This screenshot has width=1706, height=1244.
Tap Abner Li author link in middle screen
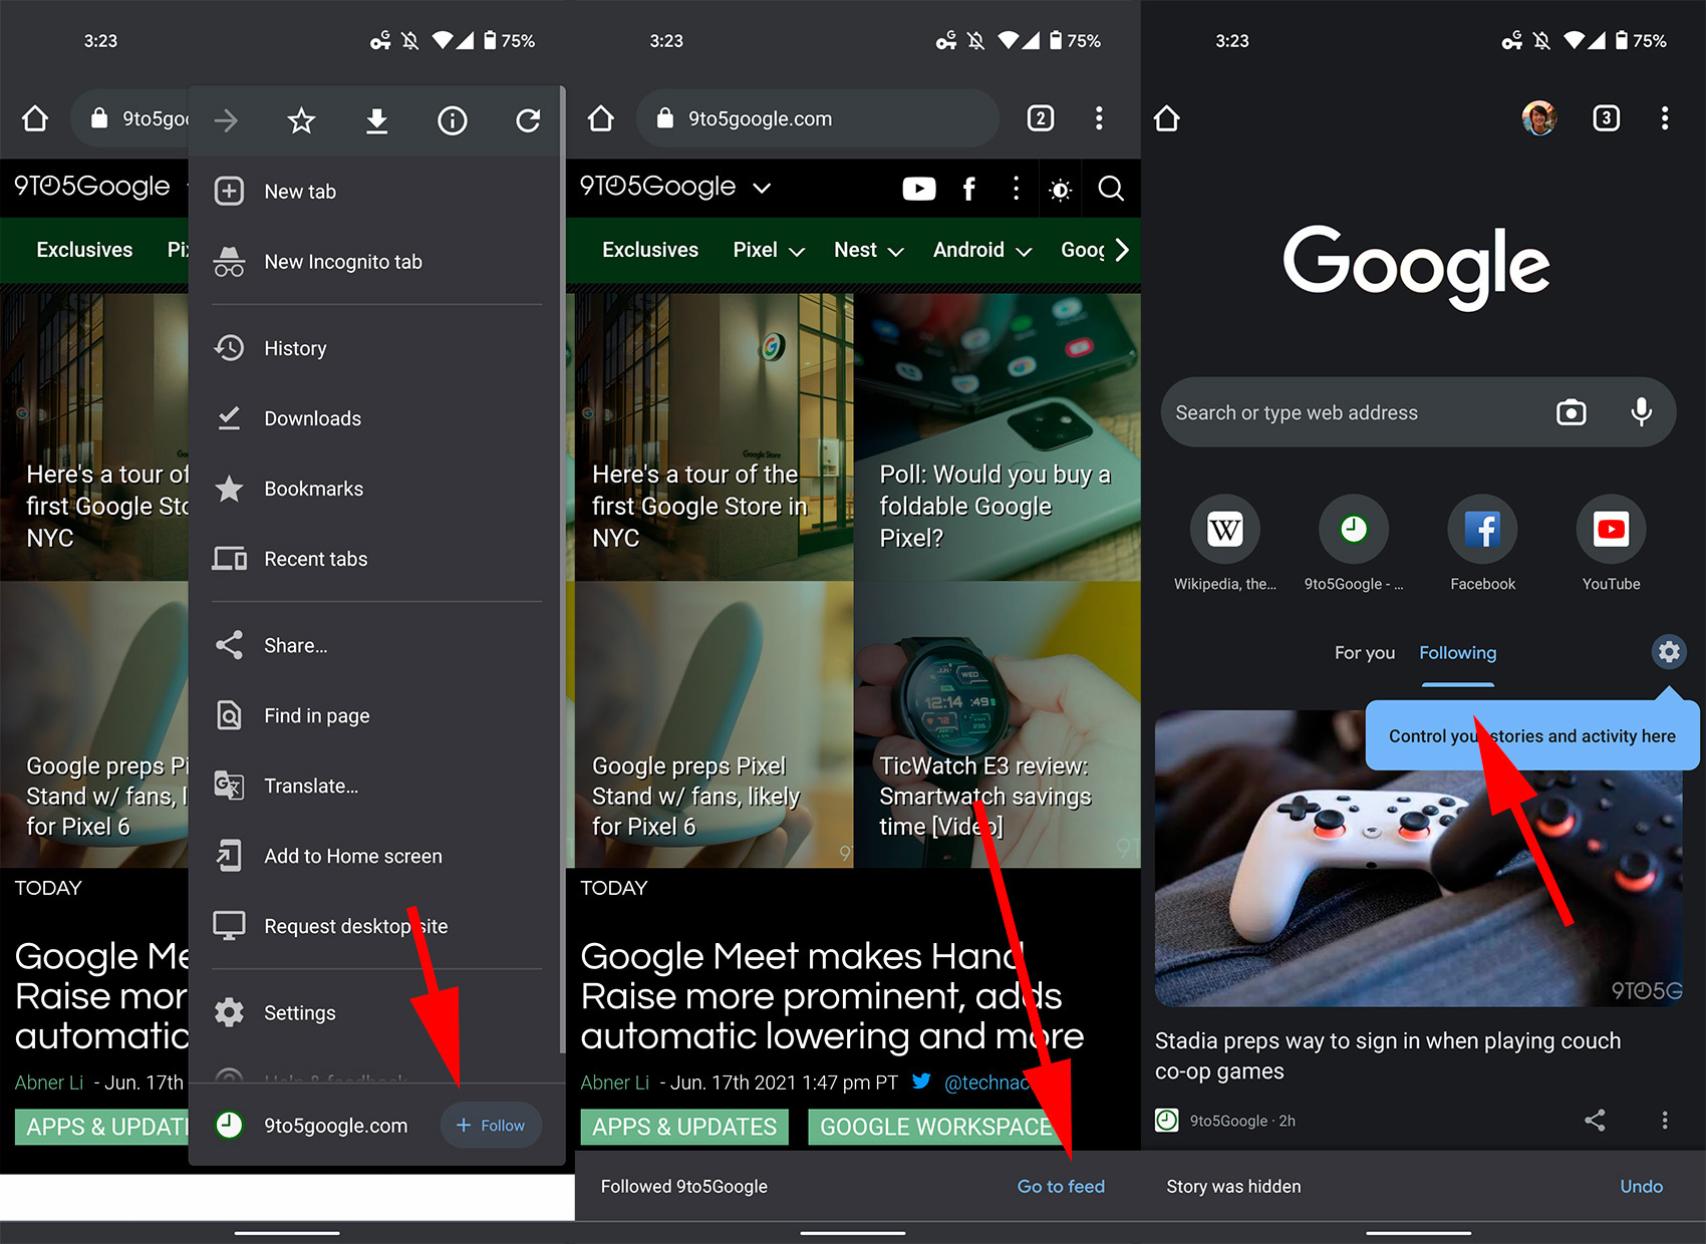[615, 1082]
